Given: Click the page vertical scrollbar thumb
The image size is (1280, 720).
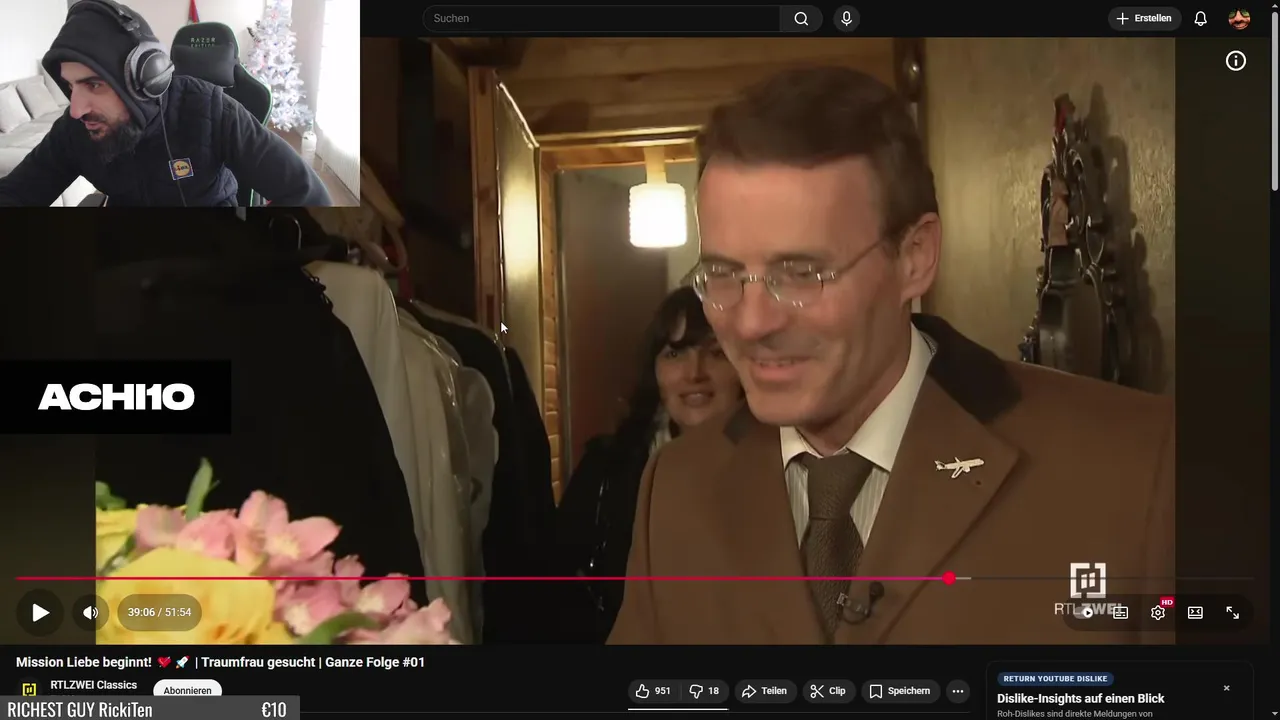Looking at the screenshot, I should (1274, 100).
